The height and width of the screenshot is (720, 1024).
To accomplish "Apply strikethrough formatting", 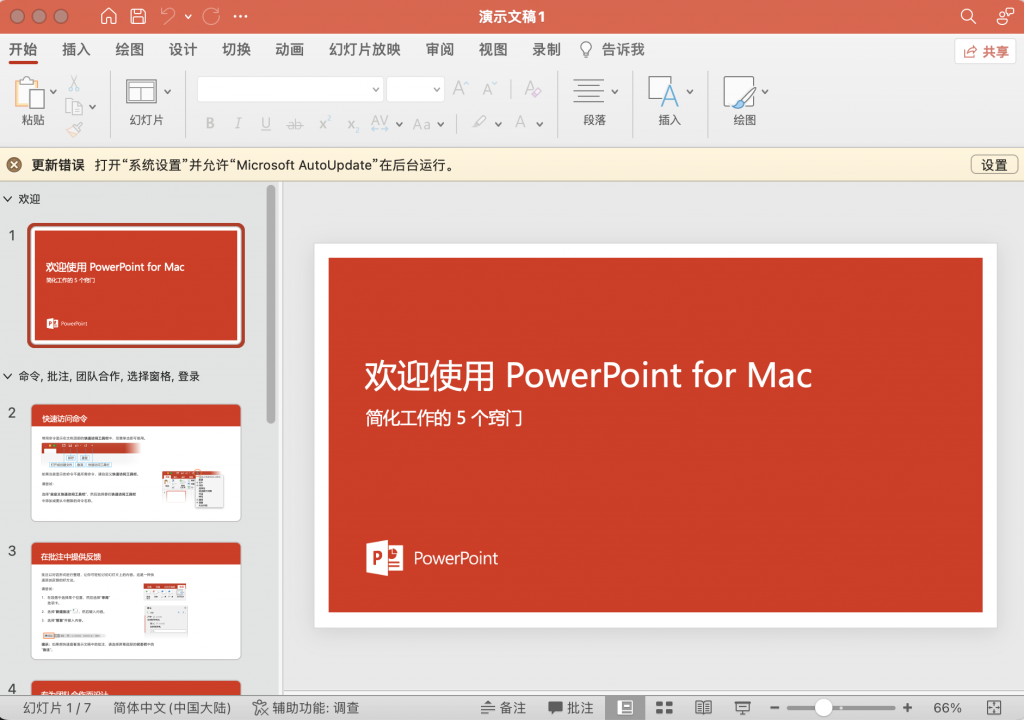I will (294, 123).
